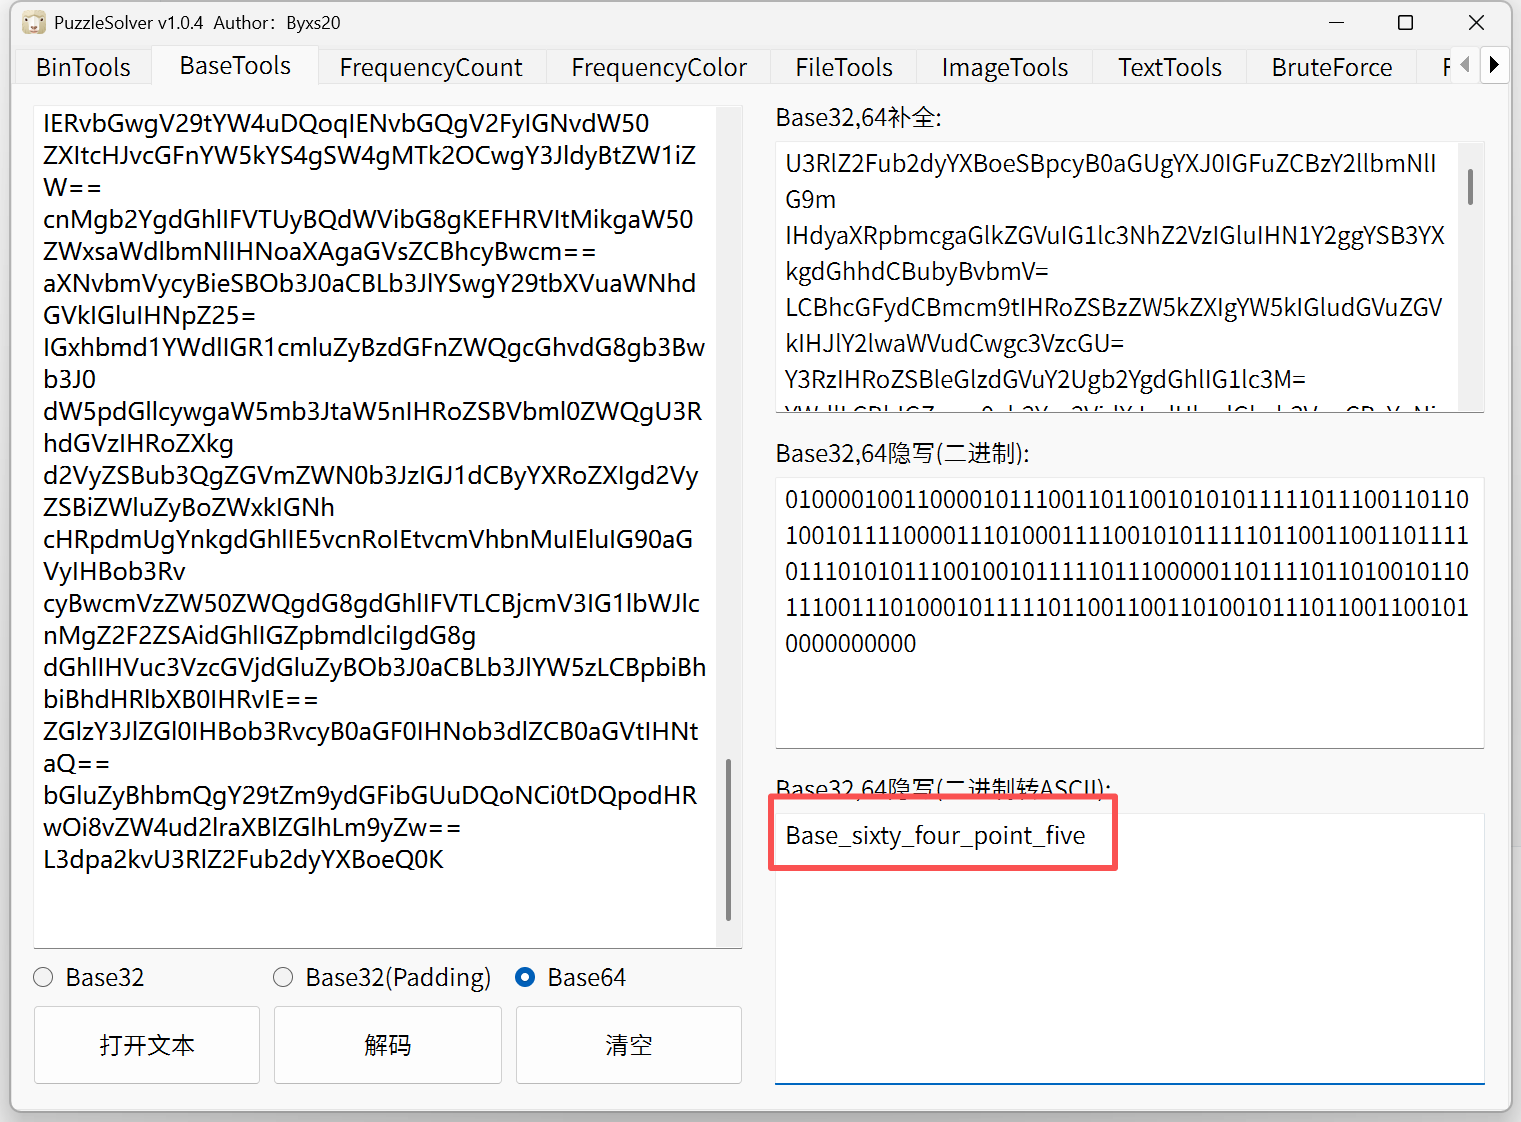The width and height of the screenshot is (1521, 1122).
Task: Switch to the BinTools tab
Action: (x=83, y=67)
